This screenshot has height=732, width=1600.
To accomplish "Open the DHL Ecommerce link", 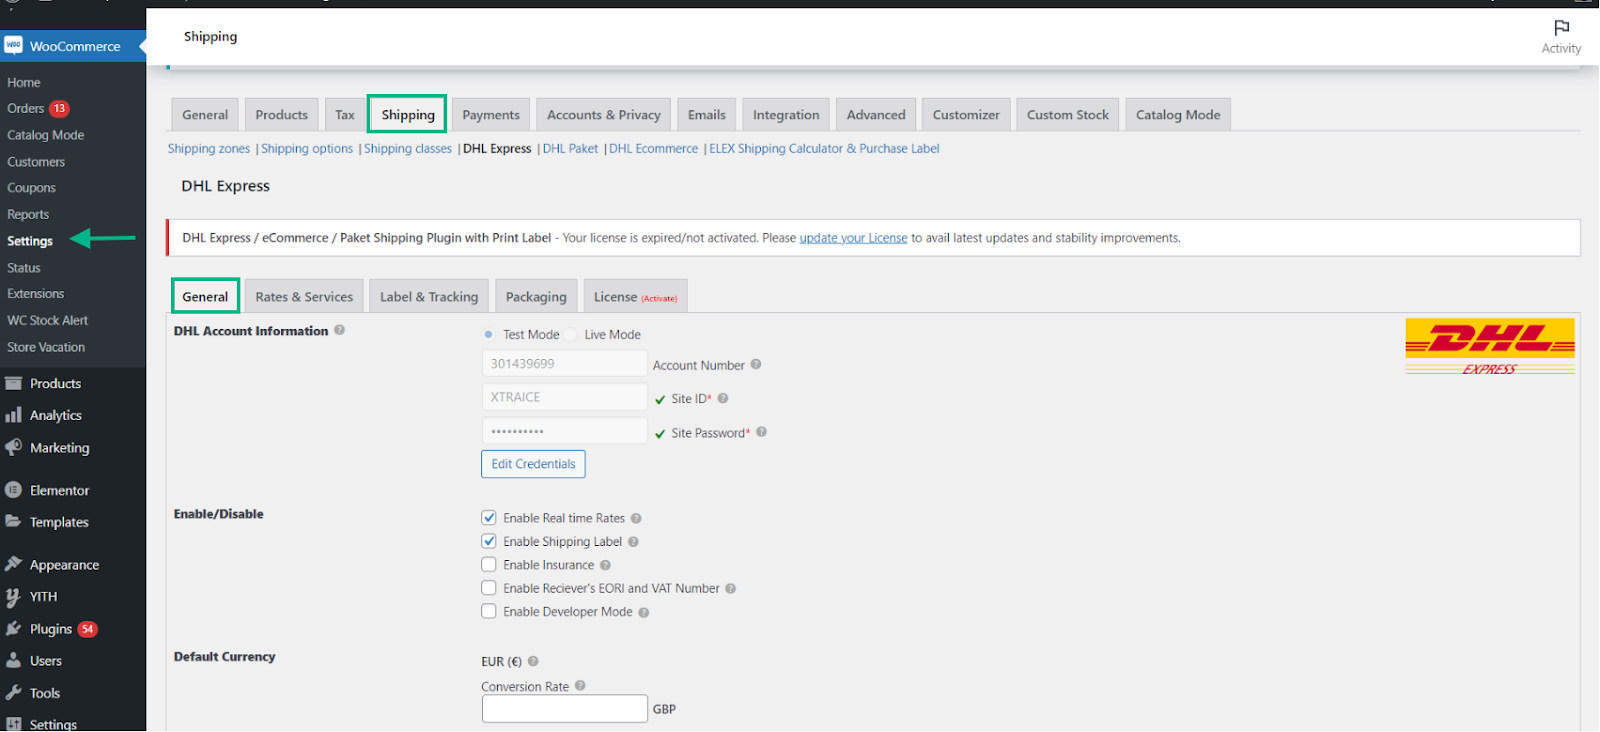I will pos(654,149).
